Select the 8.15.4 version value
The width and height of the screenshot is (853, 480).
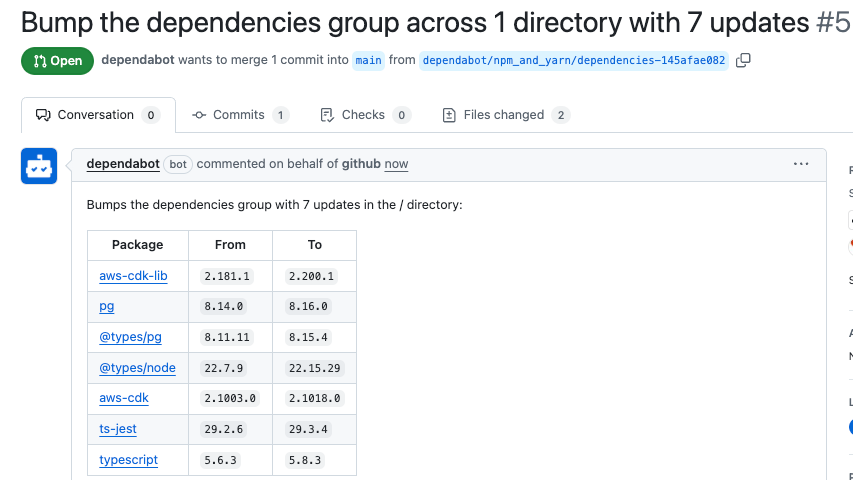click(308, 337)
